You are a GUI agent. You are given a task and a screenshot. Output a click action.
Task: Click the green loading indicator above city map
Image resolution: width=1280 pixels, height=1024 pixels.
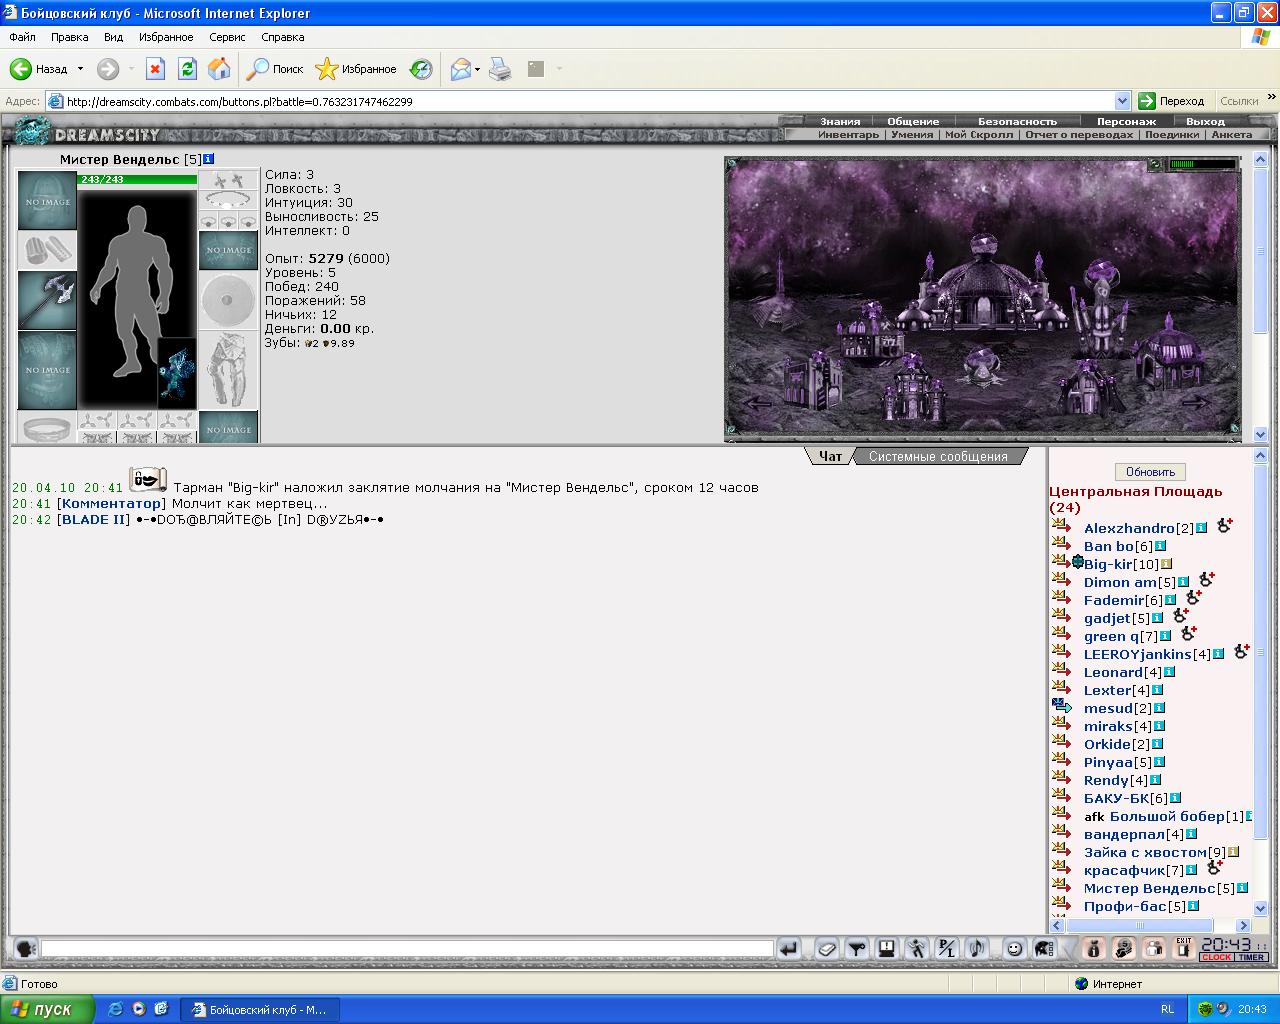(1203, 164)
